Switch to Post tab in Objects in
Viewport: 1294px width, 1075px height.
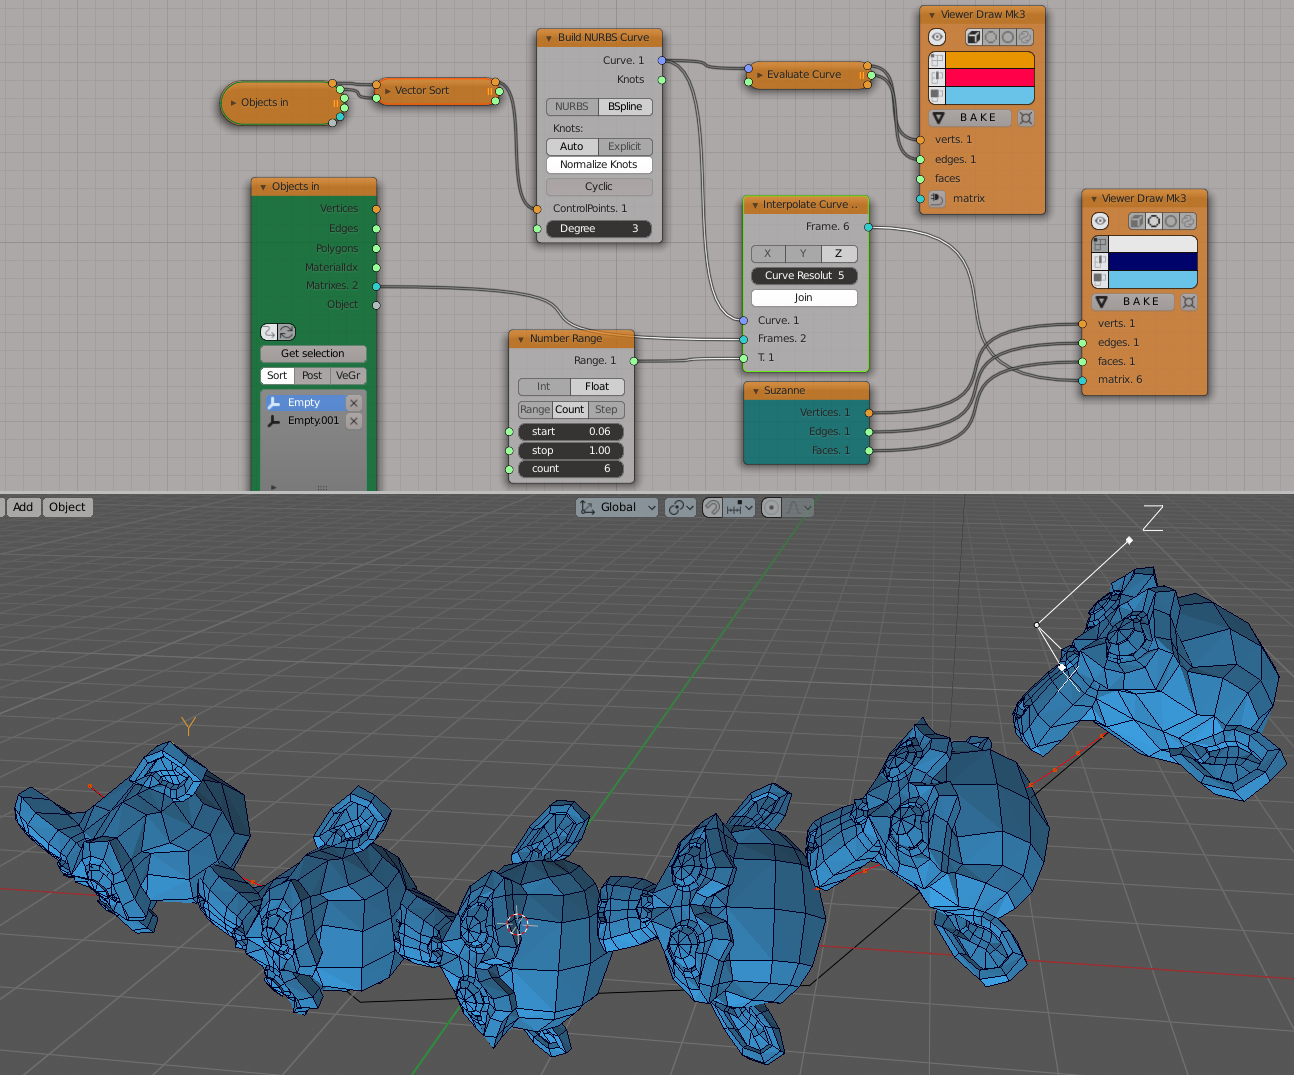312,376
